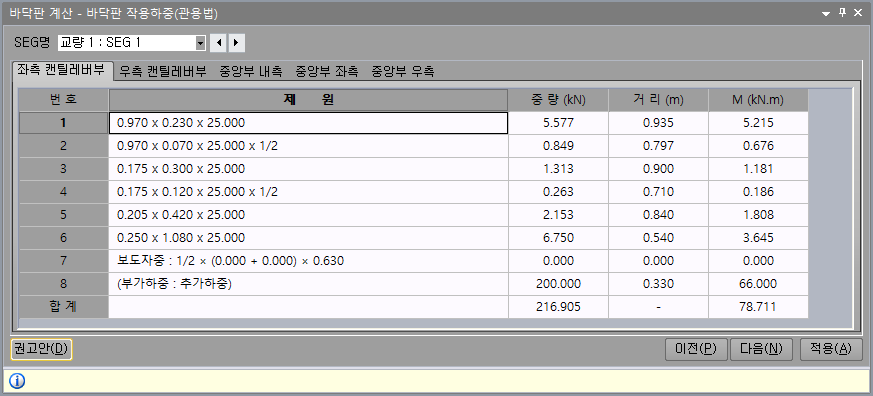The width and height of the screenshot is (873, 396).
Task: Open the 중앙부 내측 tab
Action: (251, 71)
